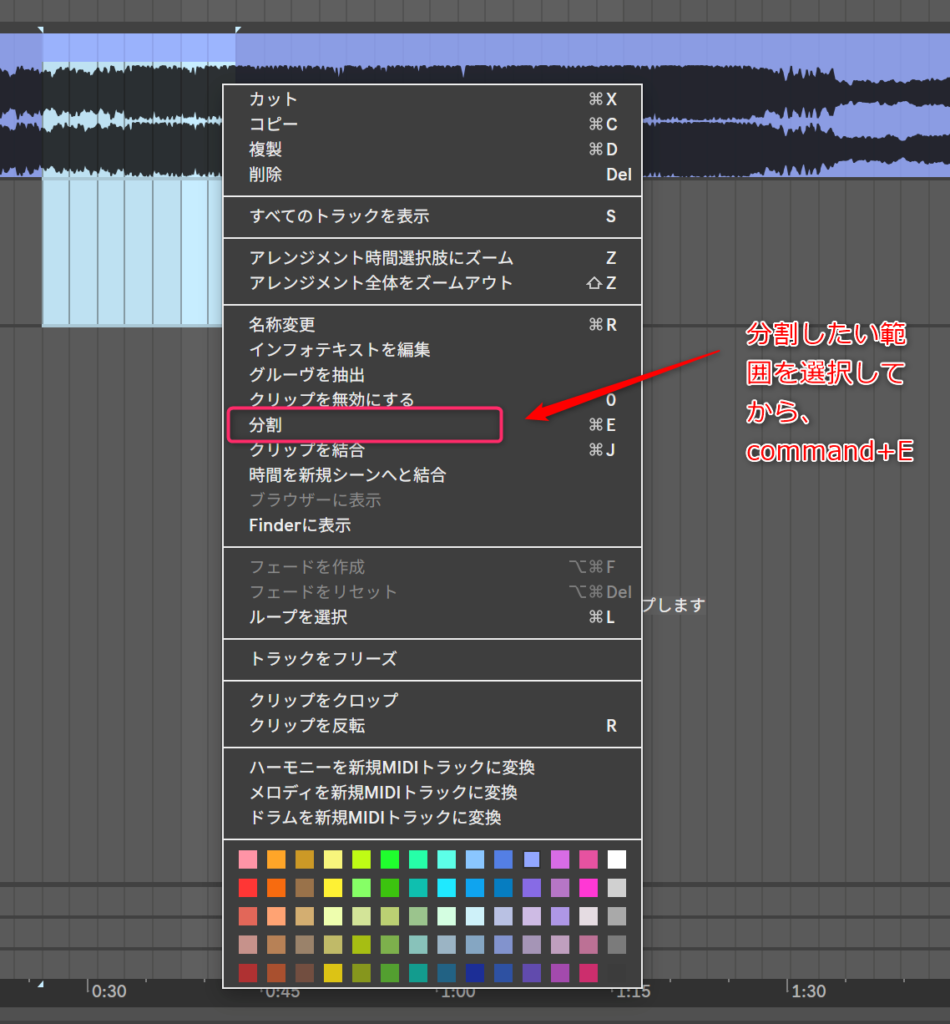Click クリップを結合 (Consolidate) entry
Image resolution: width=950 pixels, height=1024 pixels.
coord(306,450)
